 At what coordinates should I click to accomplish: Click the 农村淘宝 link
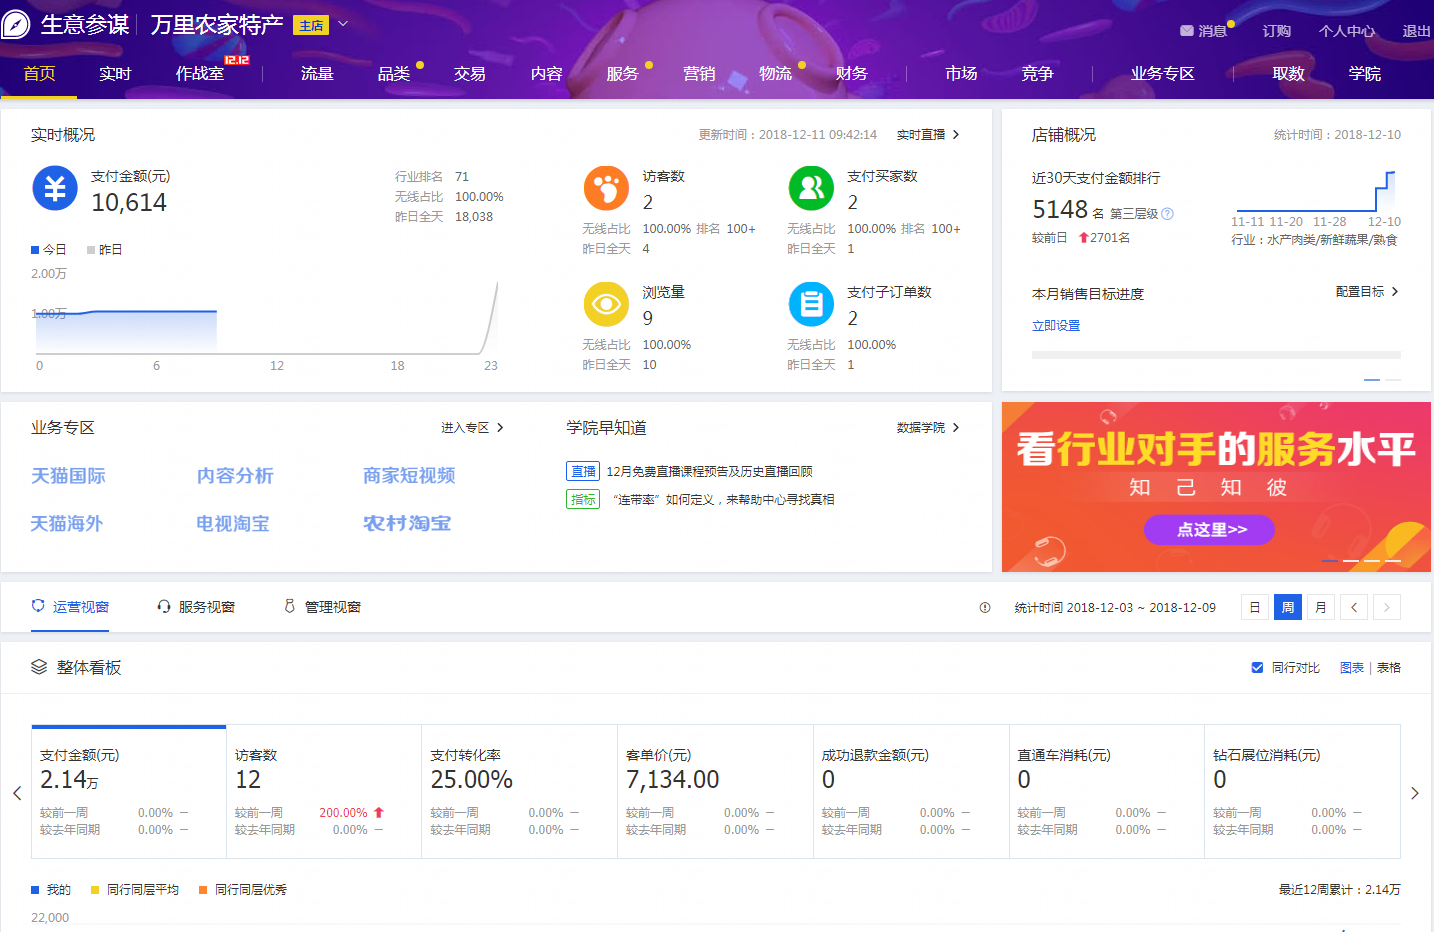[x=407, y=523]
